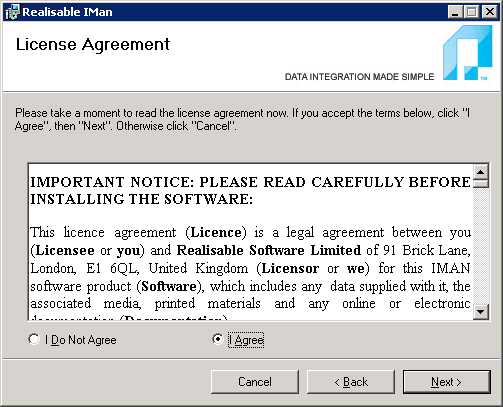Click inside the license agreement text box
The image size is (503, 407).
tap(251, 242)
